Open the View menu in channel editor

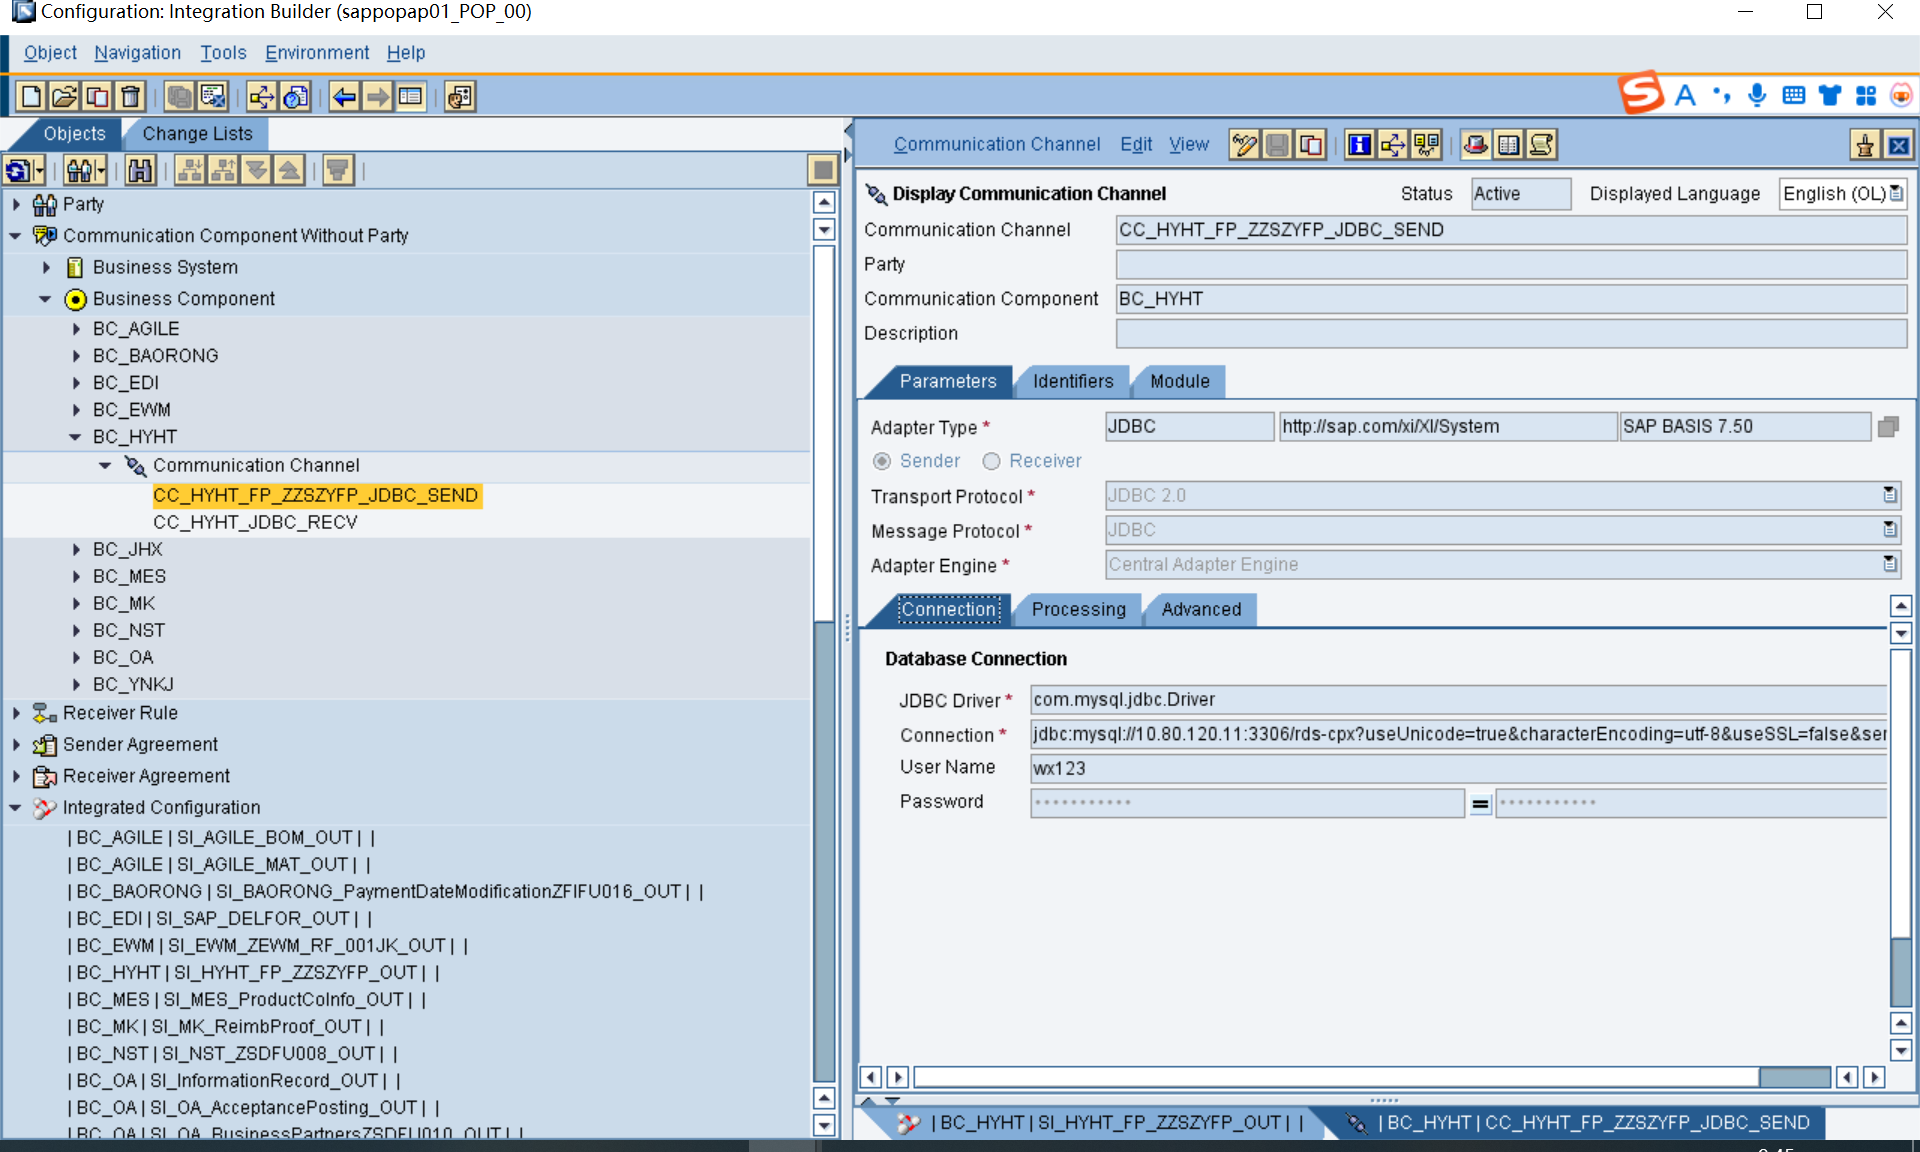[x=1189, y=144]
